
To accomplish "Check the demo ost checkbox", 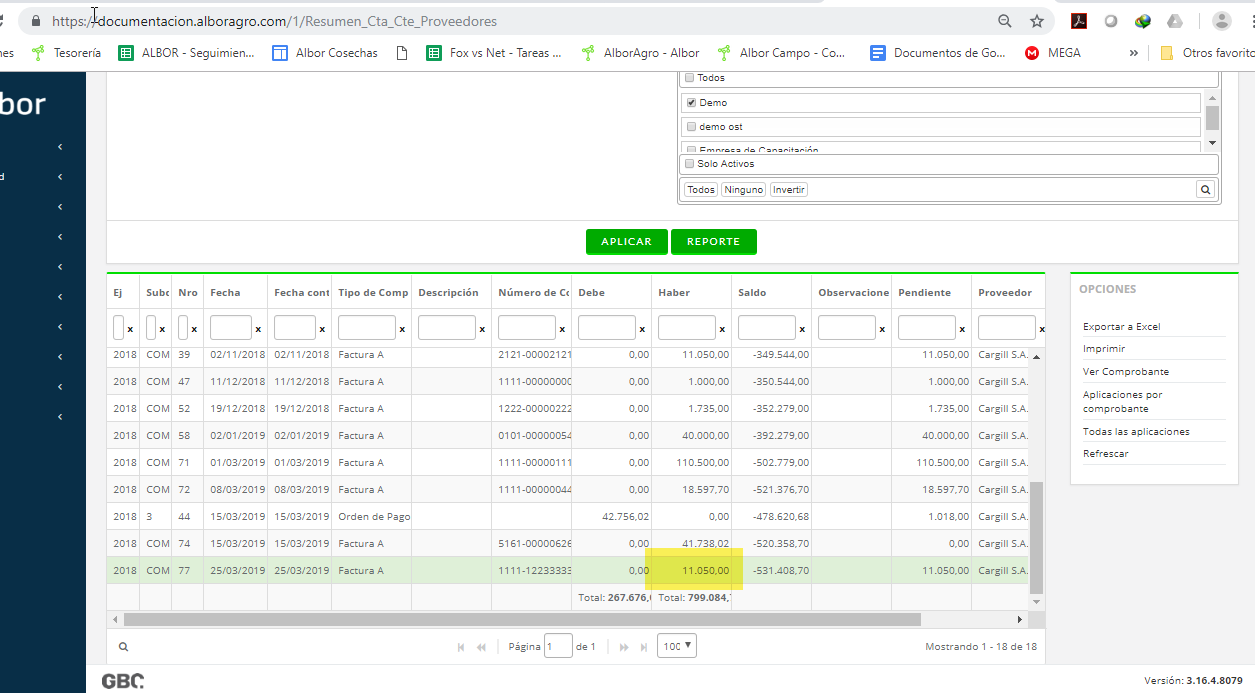I will pos(689,127).
